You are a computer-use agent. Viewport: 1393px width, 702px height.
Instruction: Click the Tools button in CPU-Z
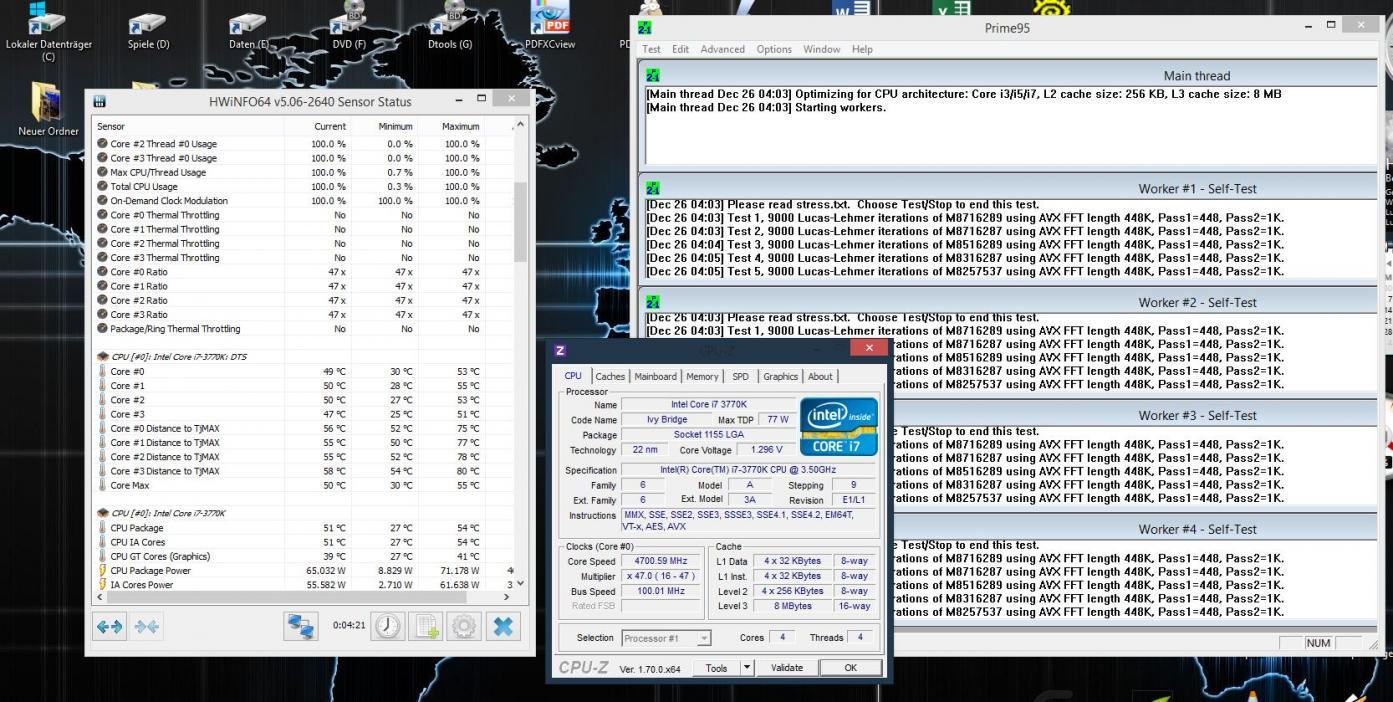point(716,668)
